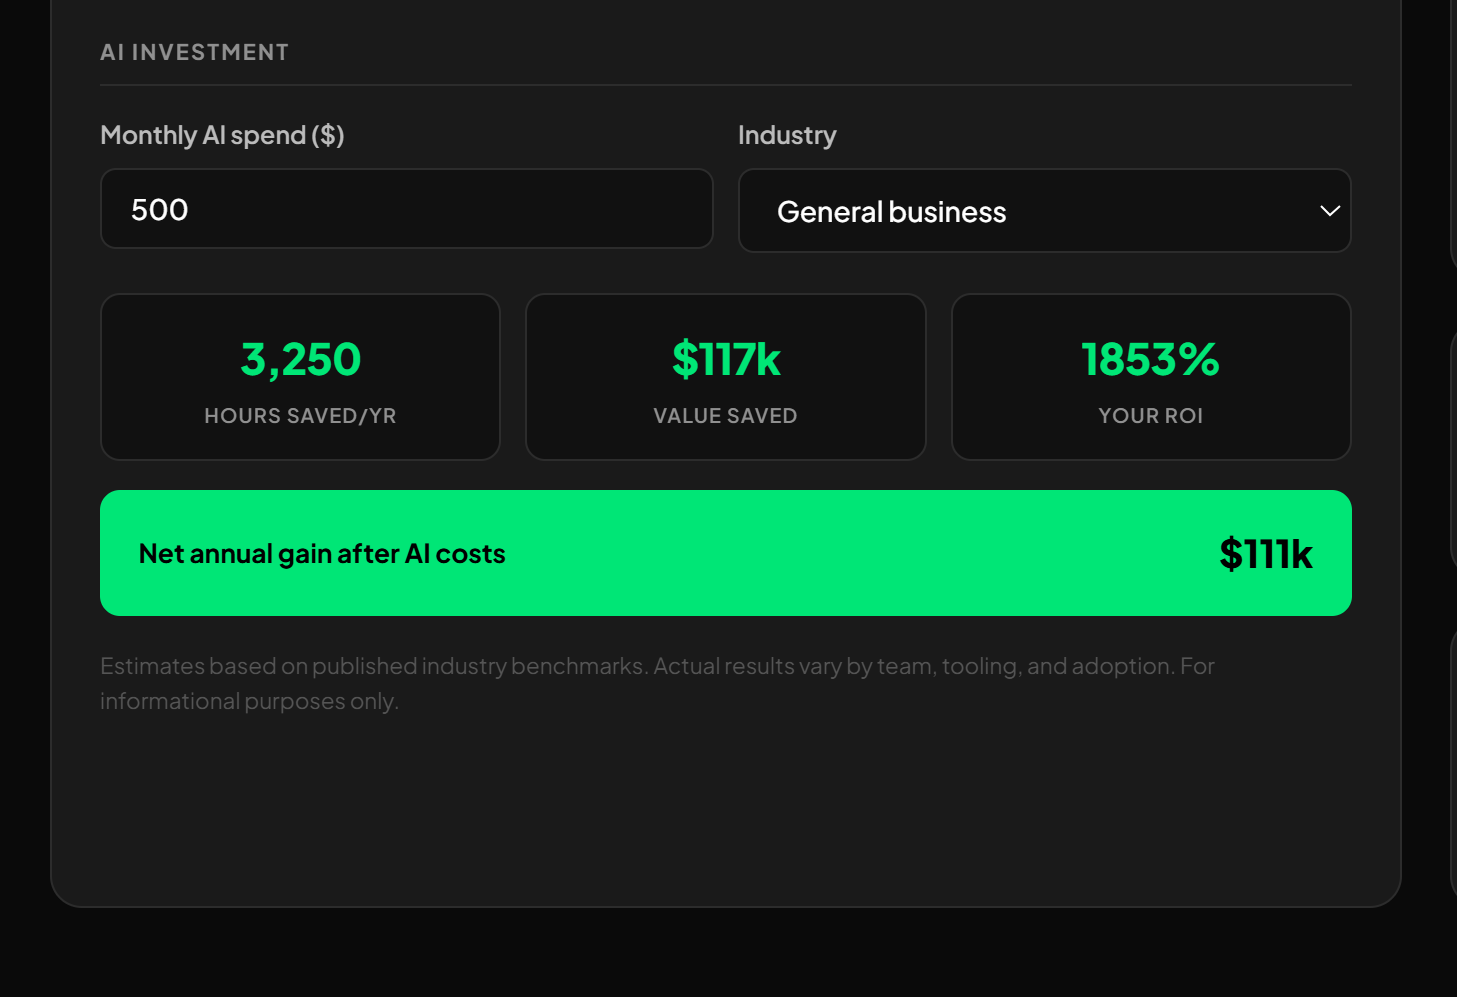This screenshot has width=1457, height=997.
Task: Click the Industry field label
Action: coord(787,134)
